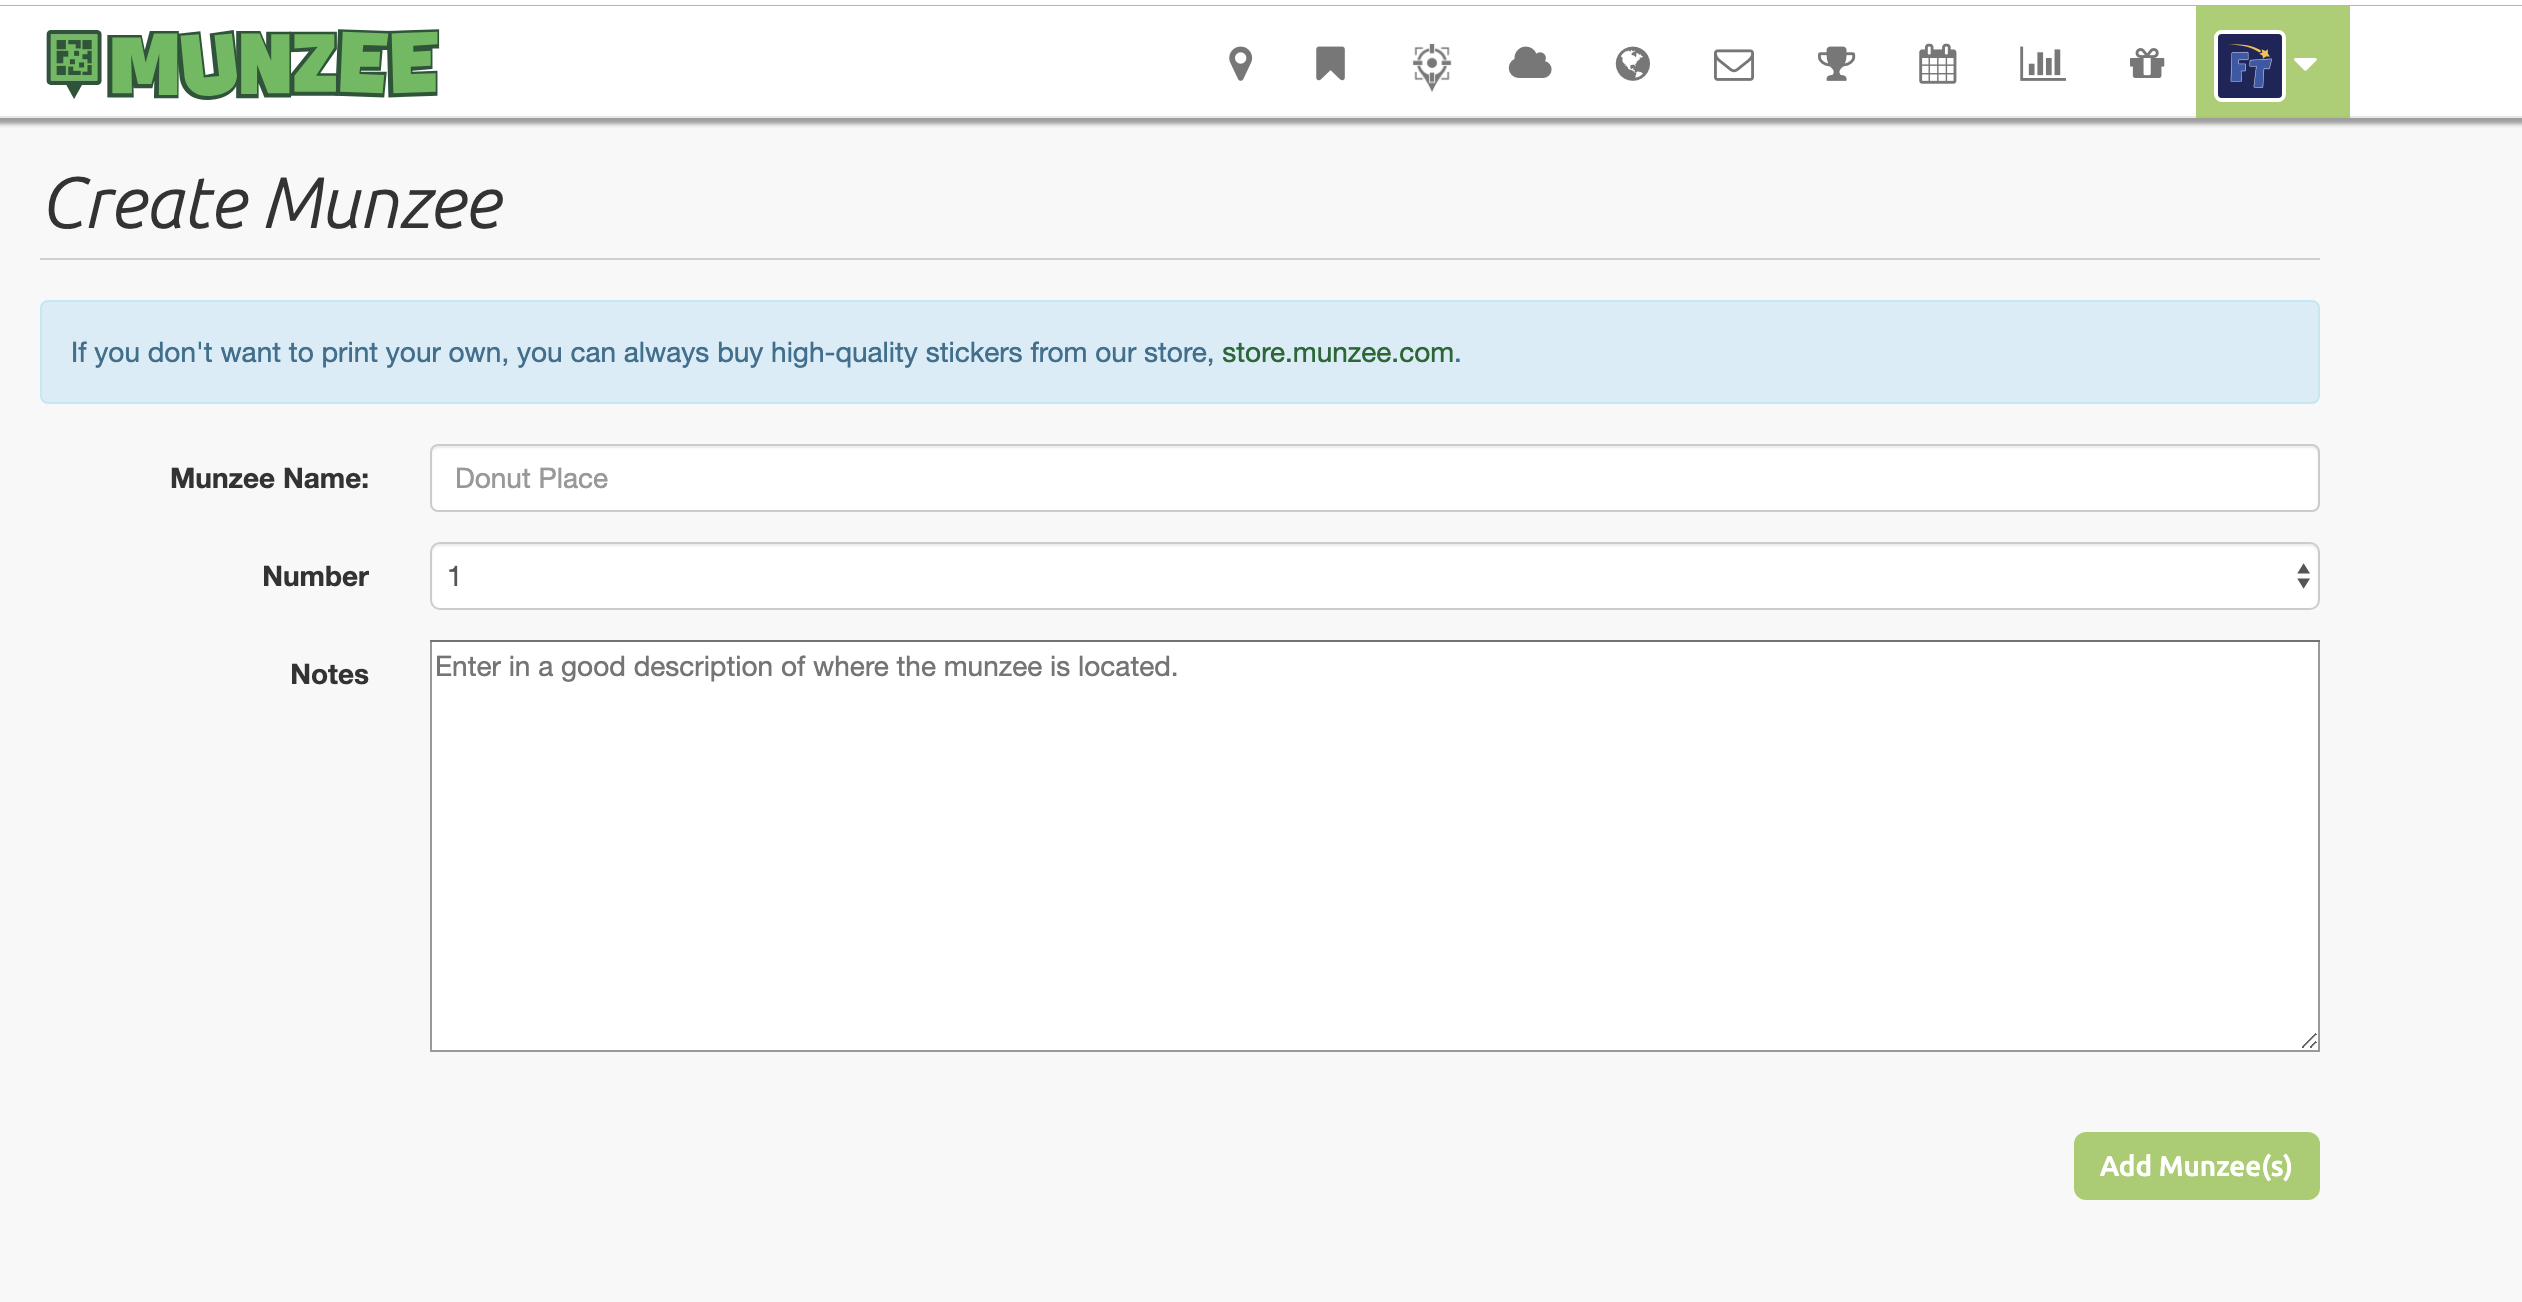Open the calendar icon

tap(1938, 64)
